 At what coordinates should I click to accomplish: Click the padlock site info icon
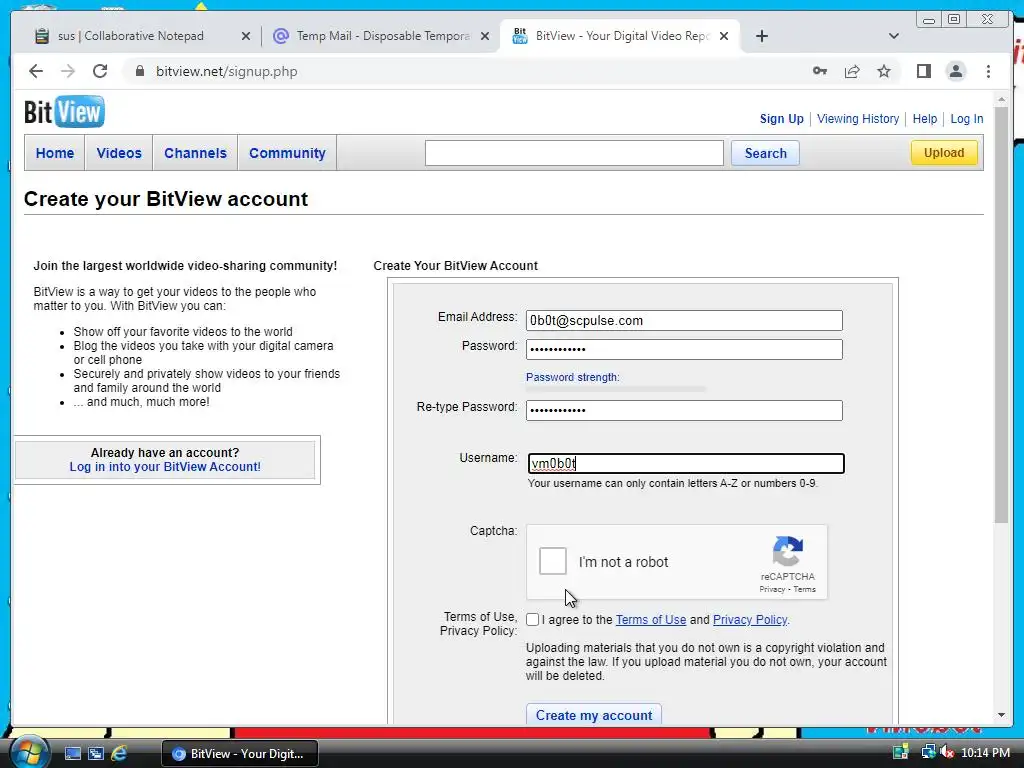click(x=140, y=71)
